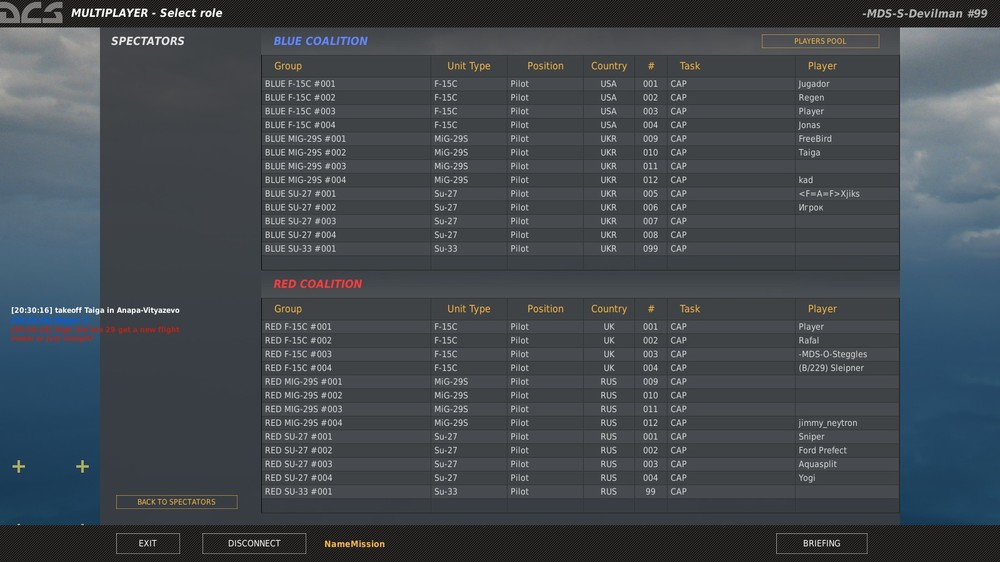Select BLUE SU-27 #001 slot
The height and width of the screenshot is (562, 1000).
(x=580, y=193)
